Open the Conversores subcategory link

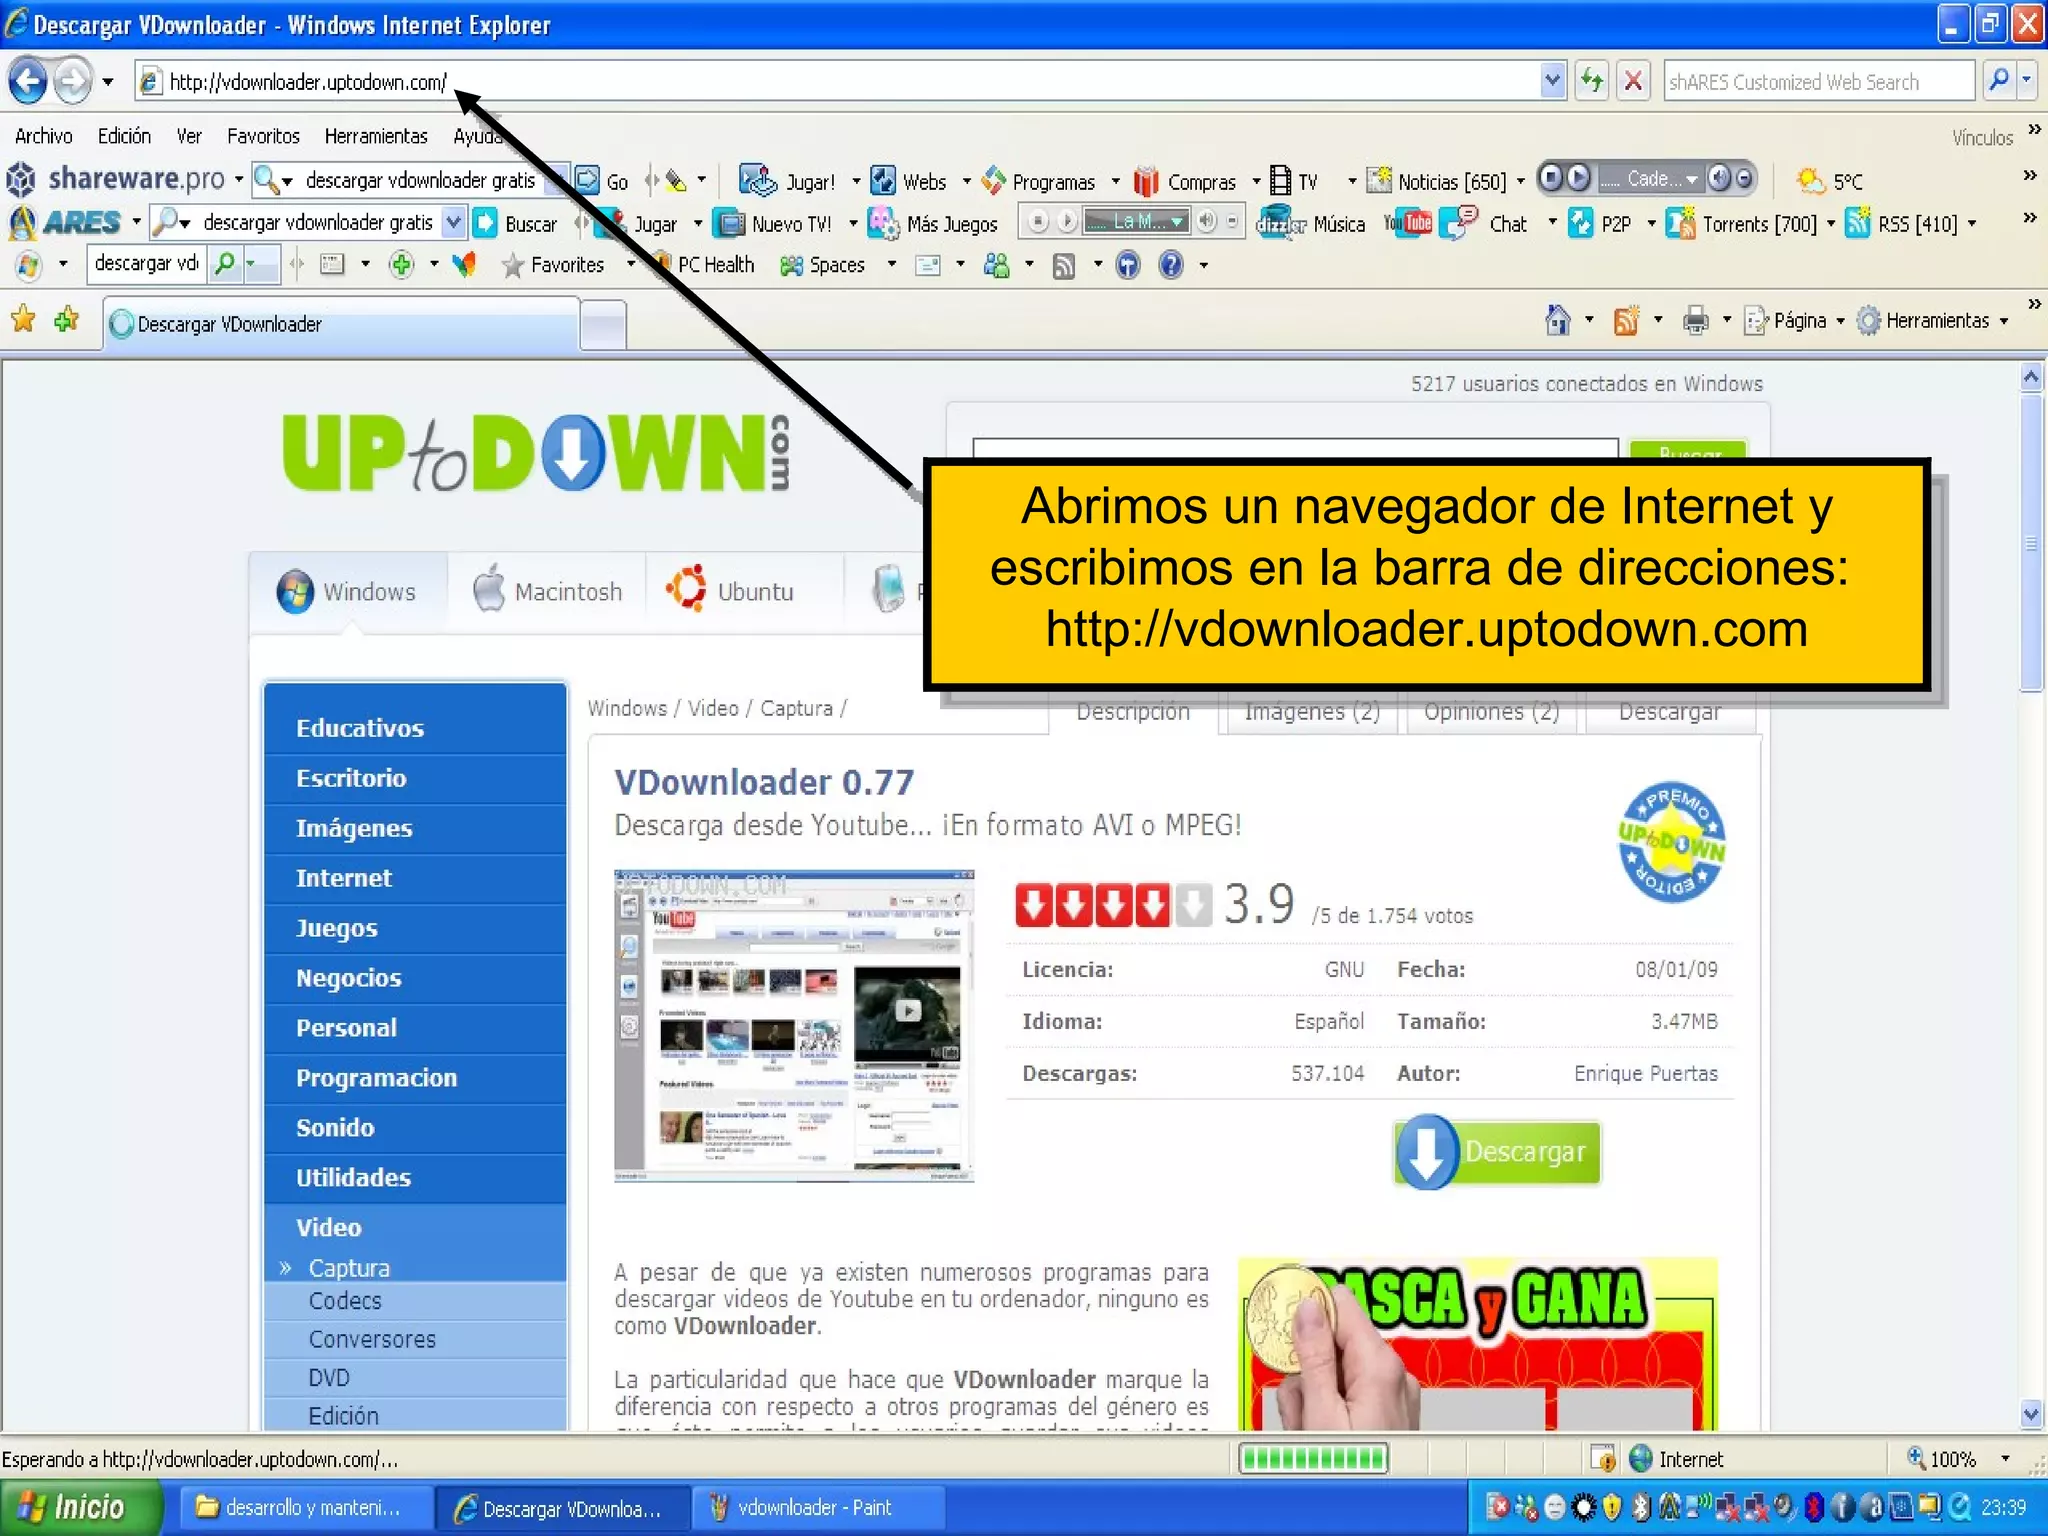[x=372, y=1339]
